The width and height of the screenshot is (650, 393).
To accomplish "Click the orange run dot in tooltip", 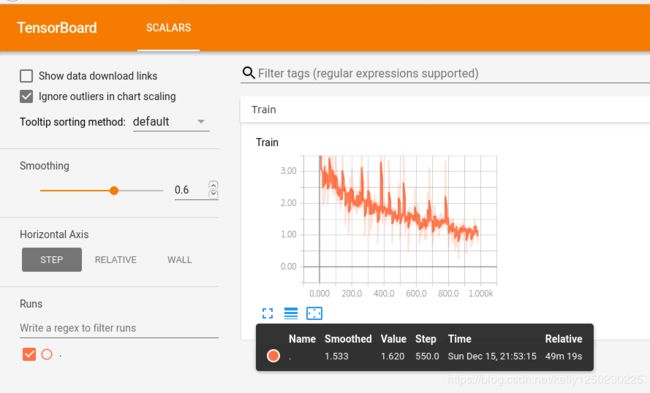I will coord(273,356).
